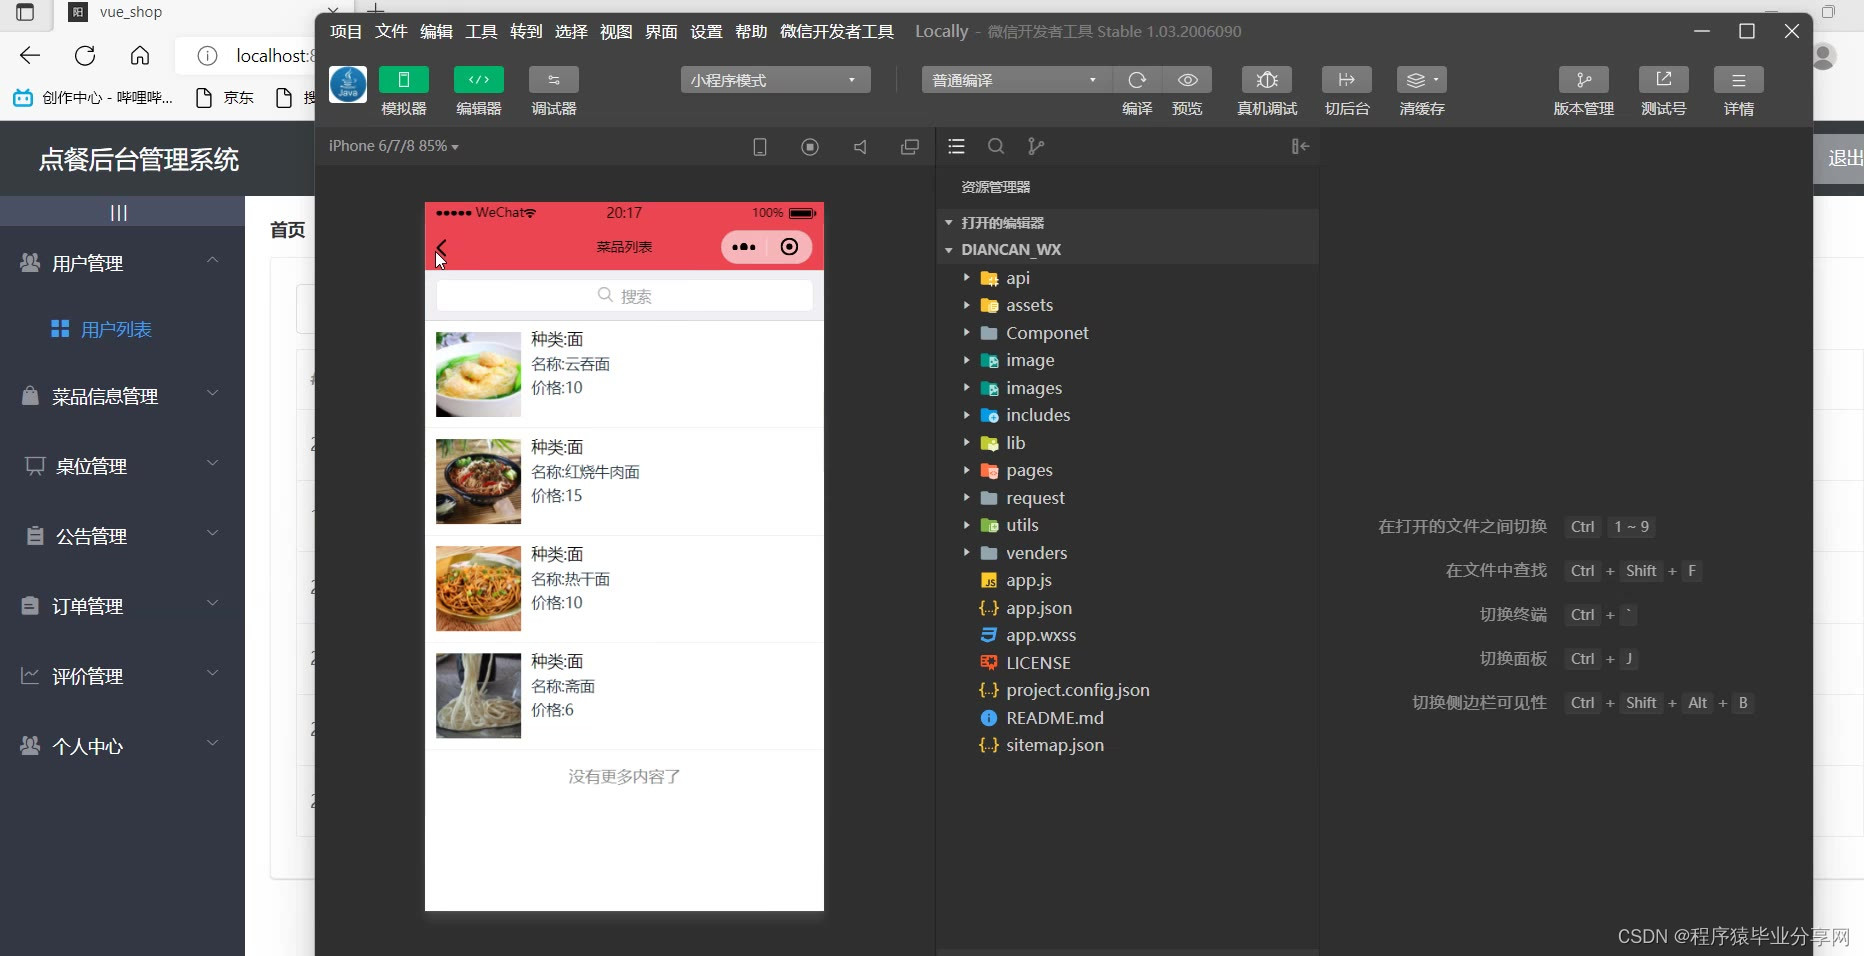Collapse 用户管理 in admin sidebar

pos(122,263)
